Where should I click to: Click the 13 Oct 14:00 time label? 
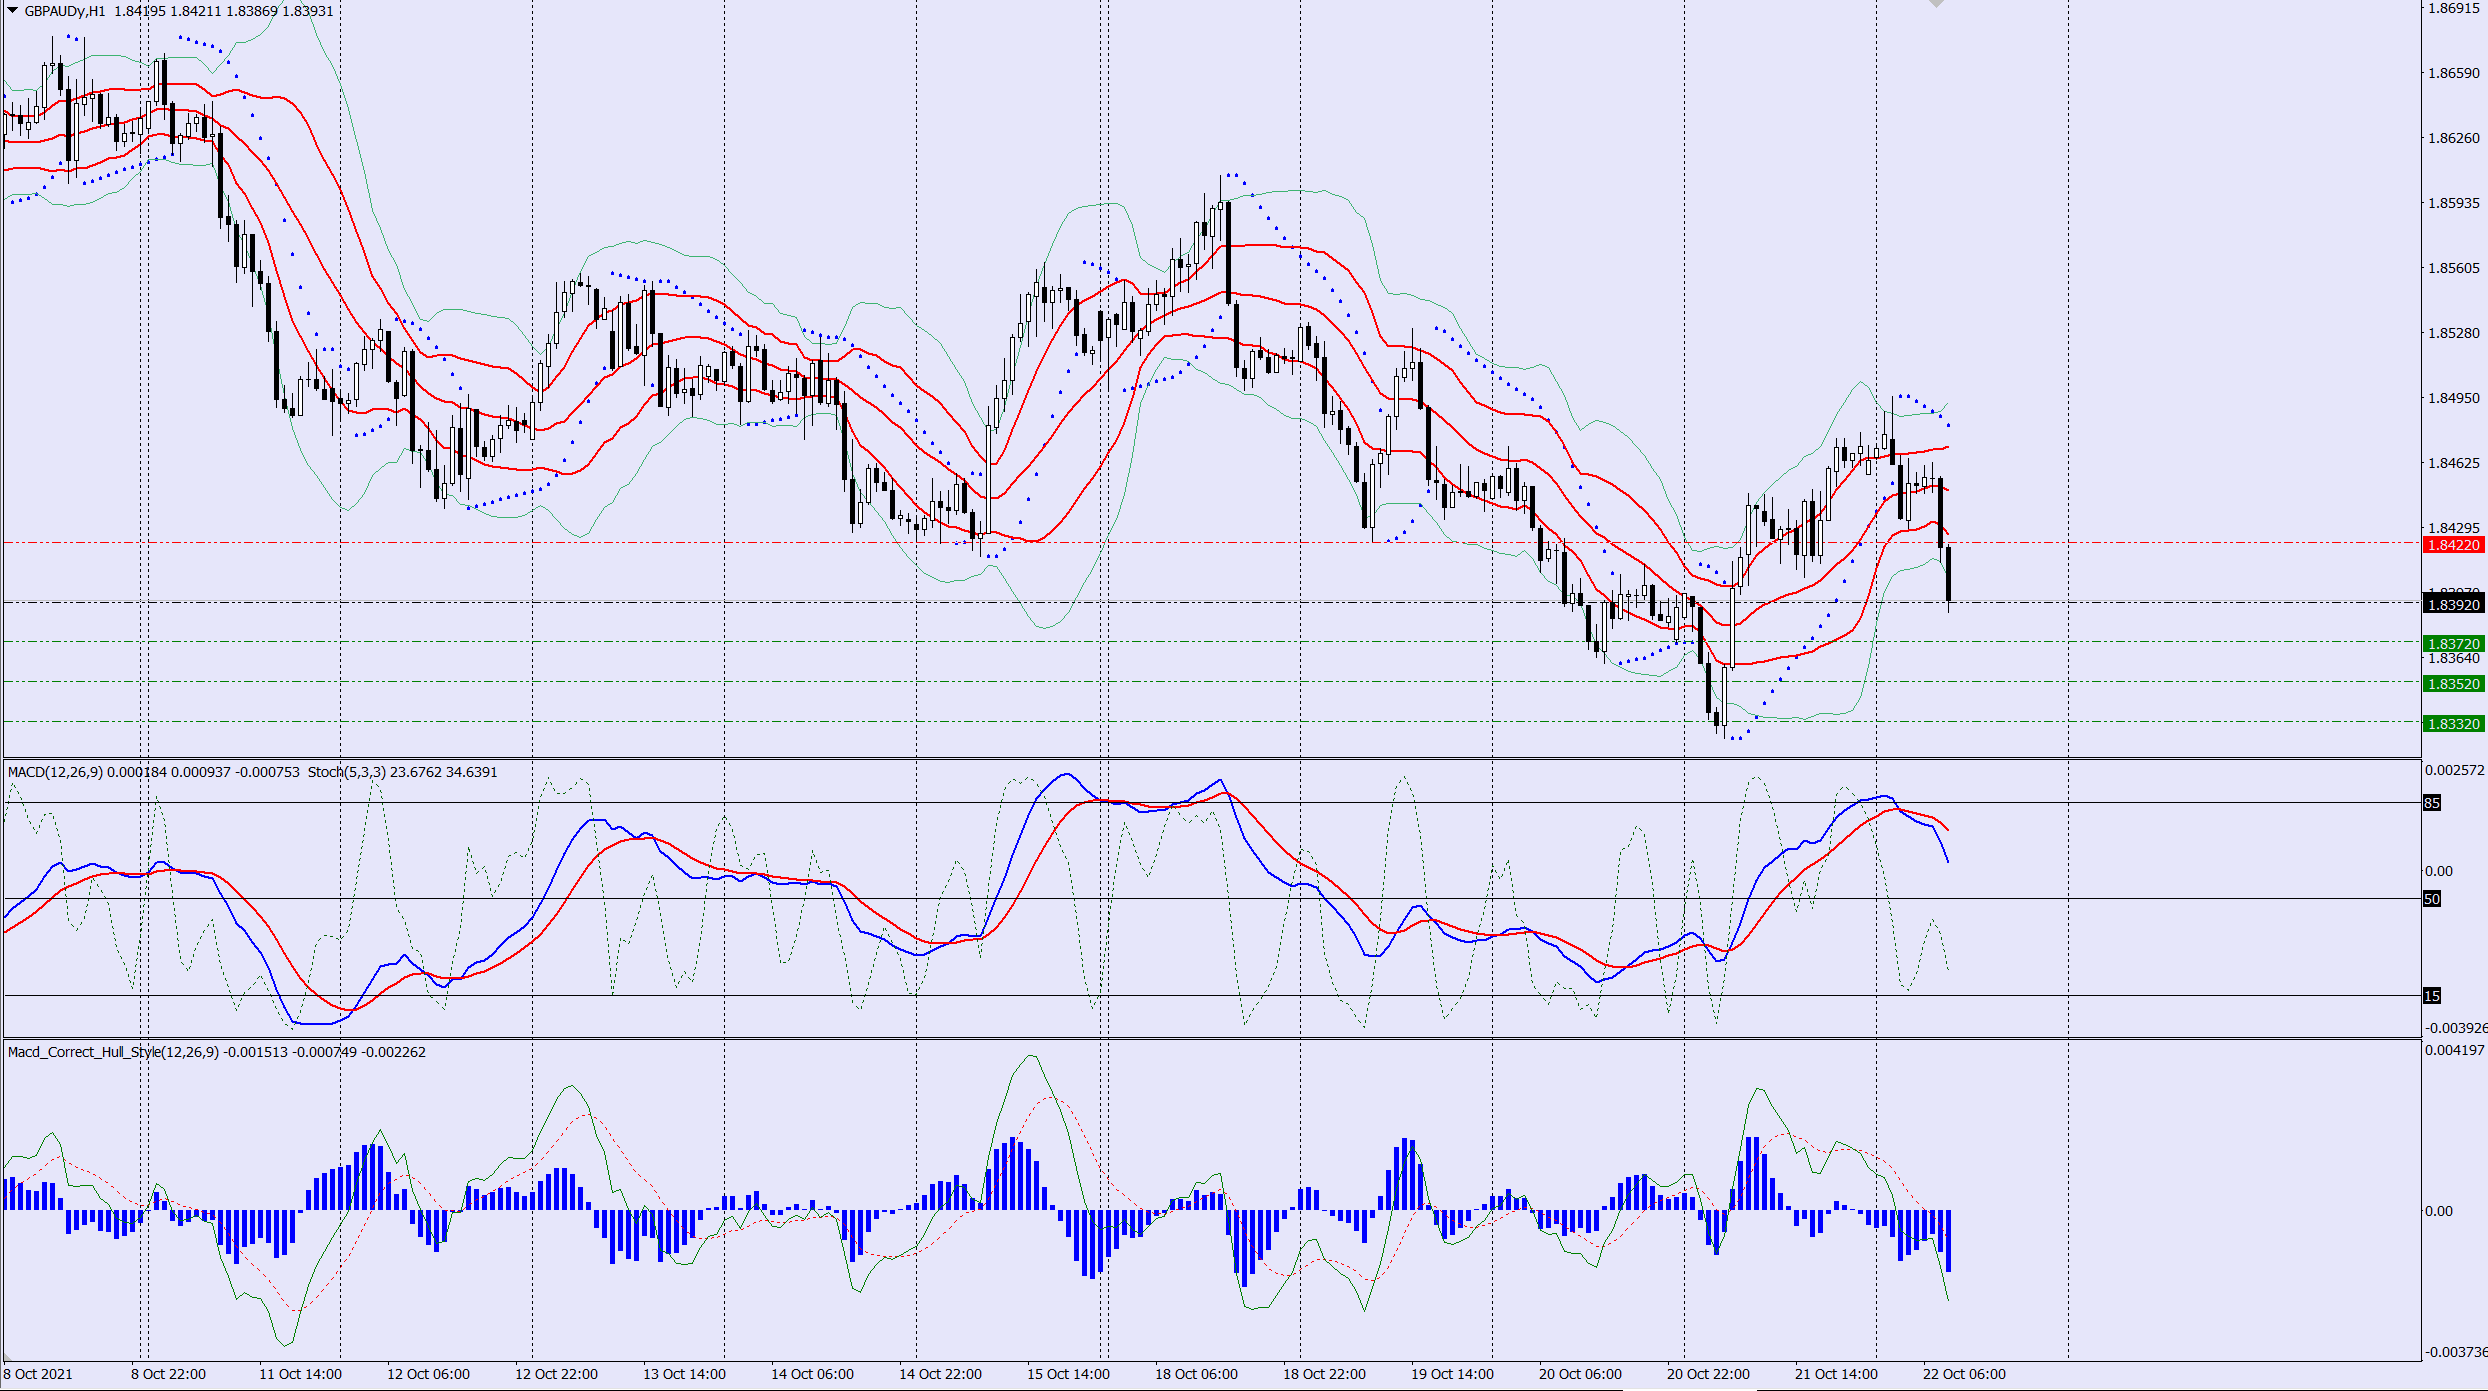click(684, 1374)
